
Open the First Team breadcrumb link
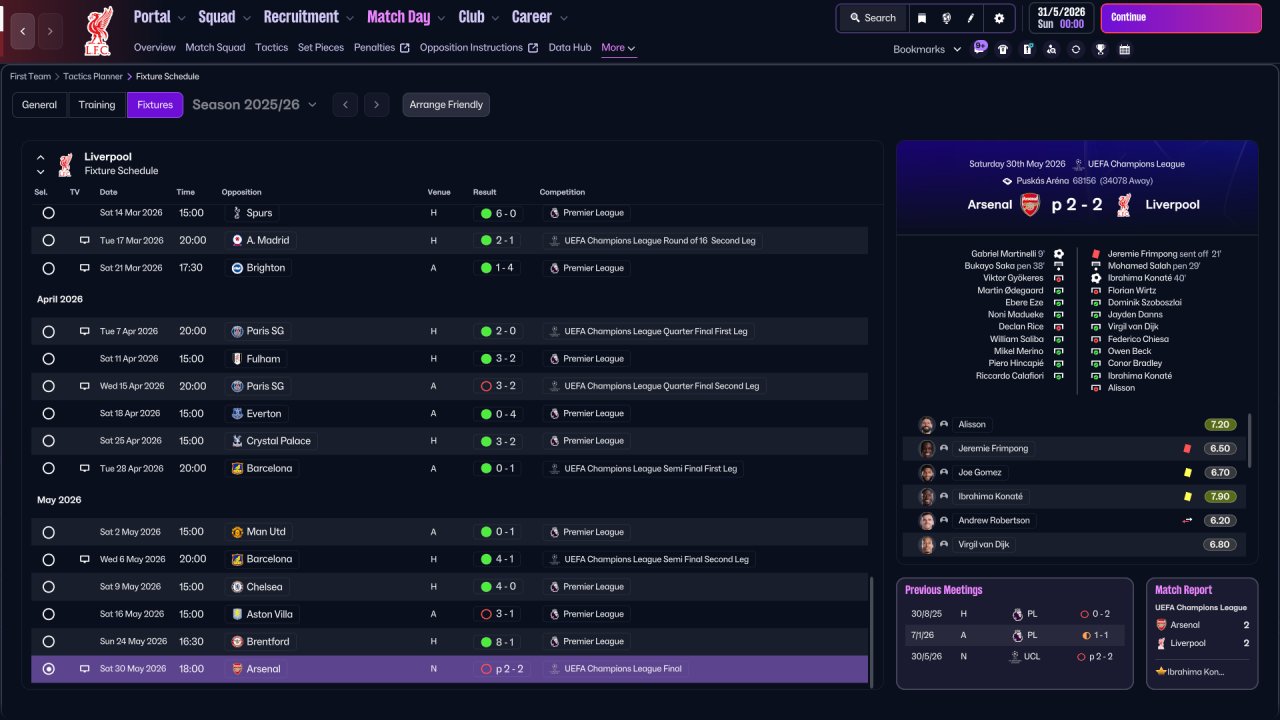pyautogui.click(x=30, y=76)
